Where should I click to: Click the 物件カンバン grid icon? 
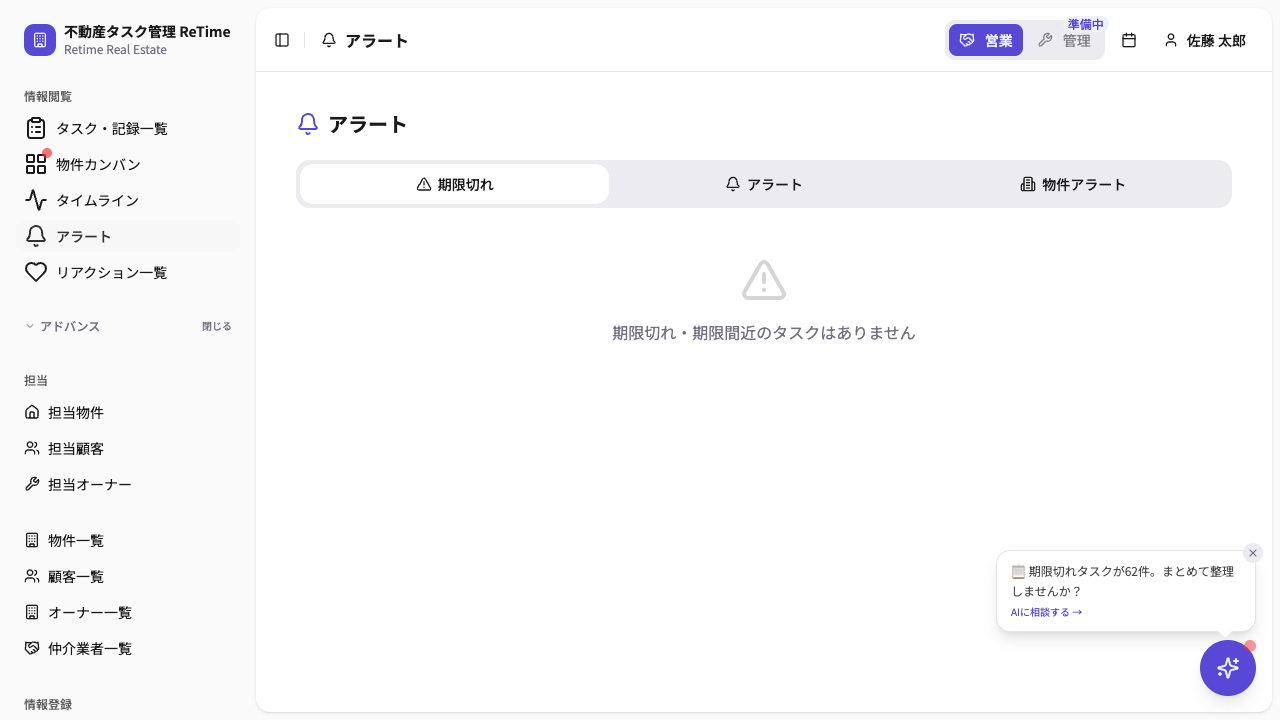coord(36,164)
